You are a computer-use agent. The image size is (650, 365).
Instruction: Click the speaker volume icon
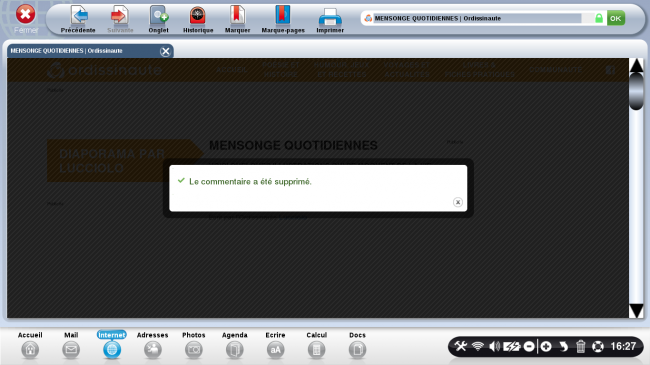[x=494, y=346]
